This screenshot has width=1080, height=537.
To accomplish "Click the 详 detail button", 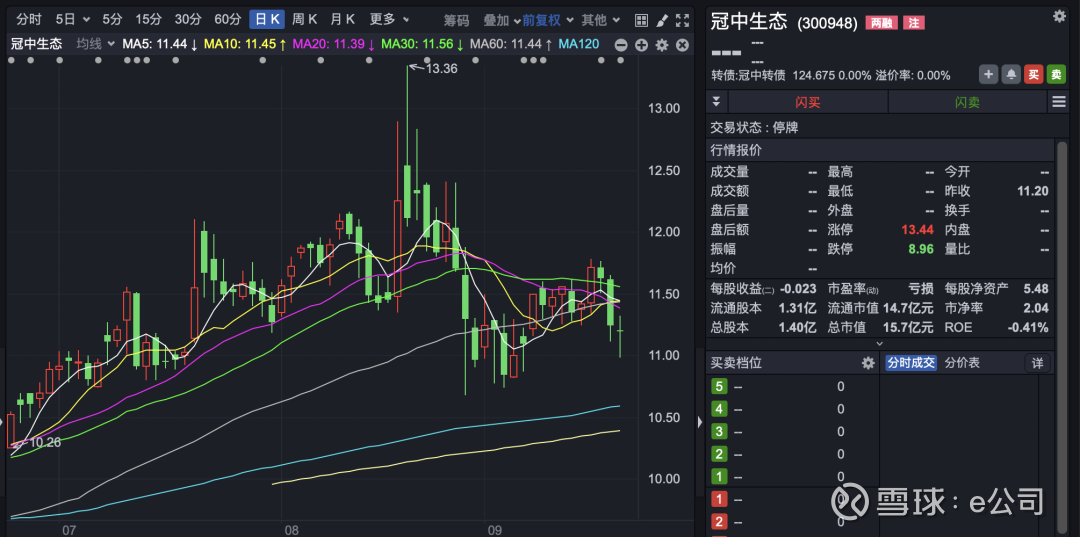I will pos(1037,363).
